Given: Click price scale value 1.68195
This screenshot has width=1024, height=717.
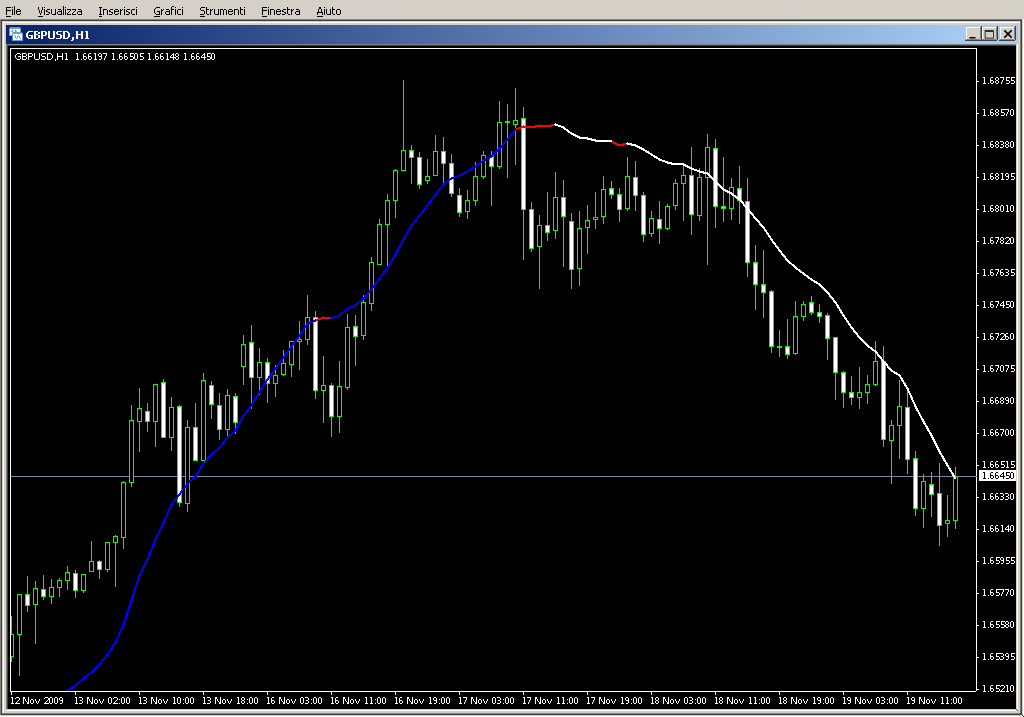Looking at the screenshot, I should [x=999, y=177].
